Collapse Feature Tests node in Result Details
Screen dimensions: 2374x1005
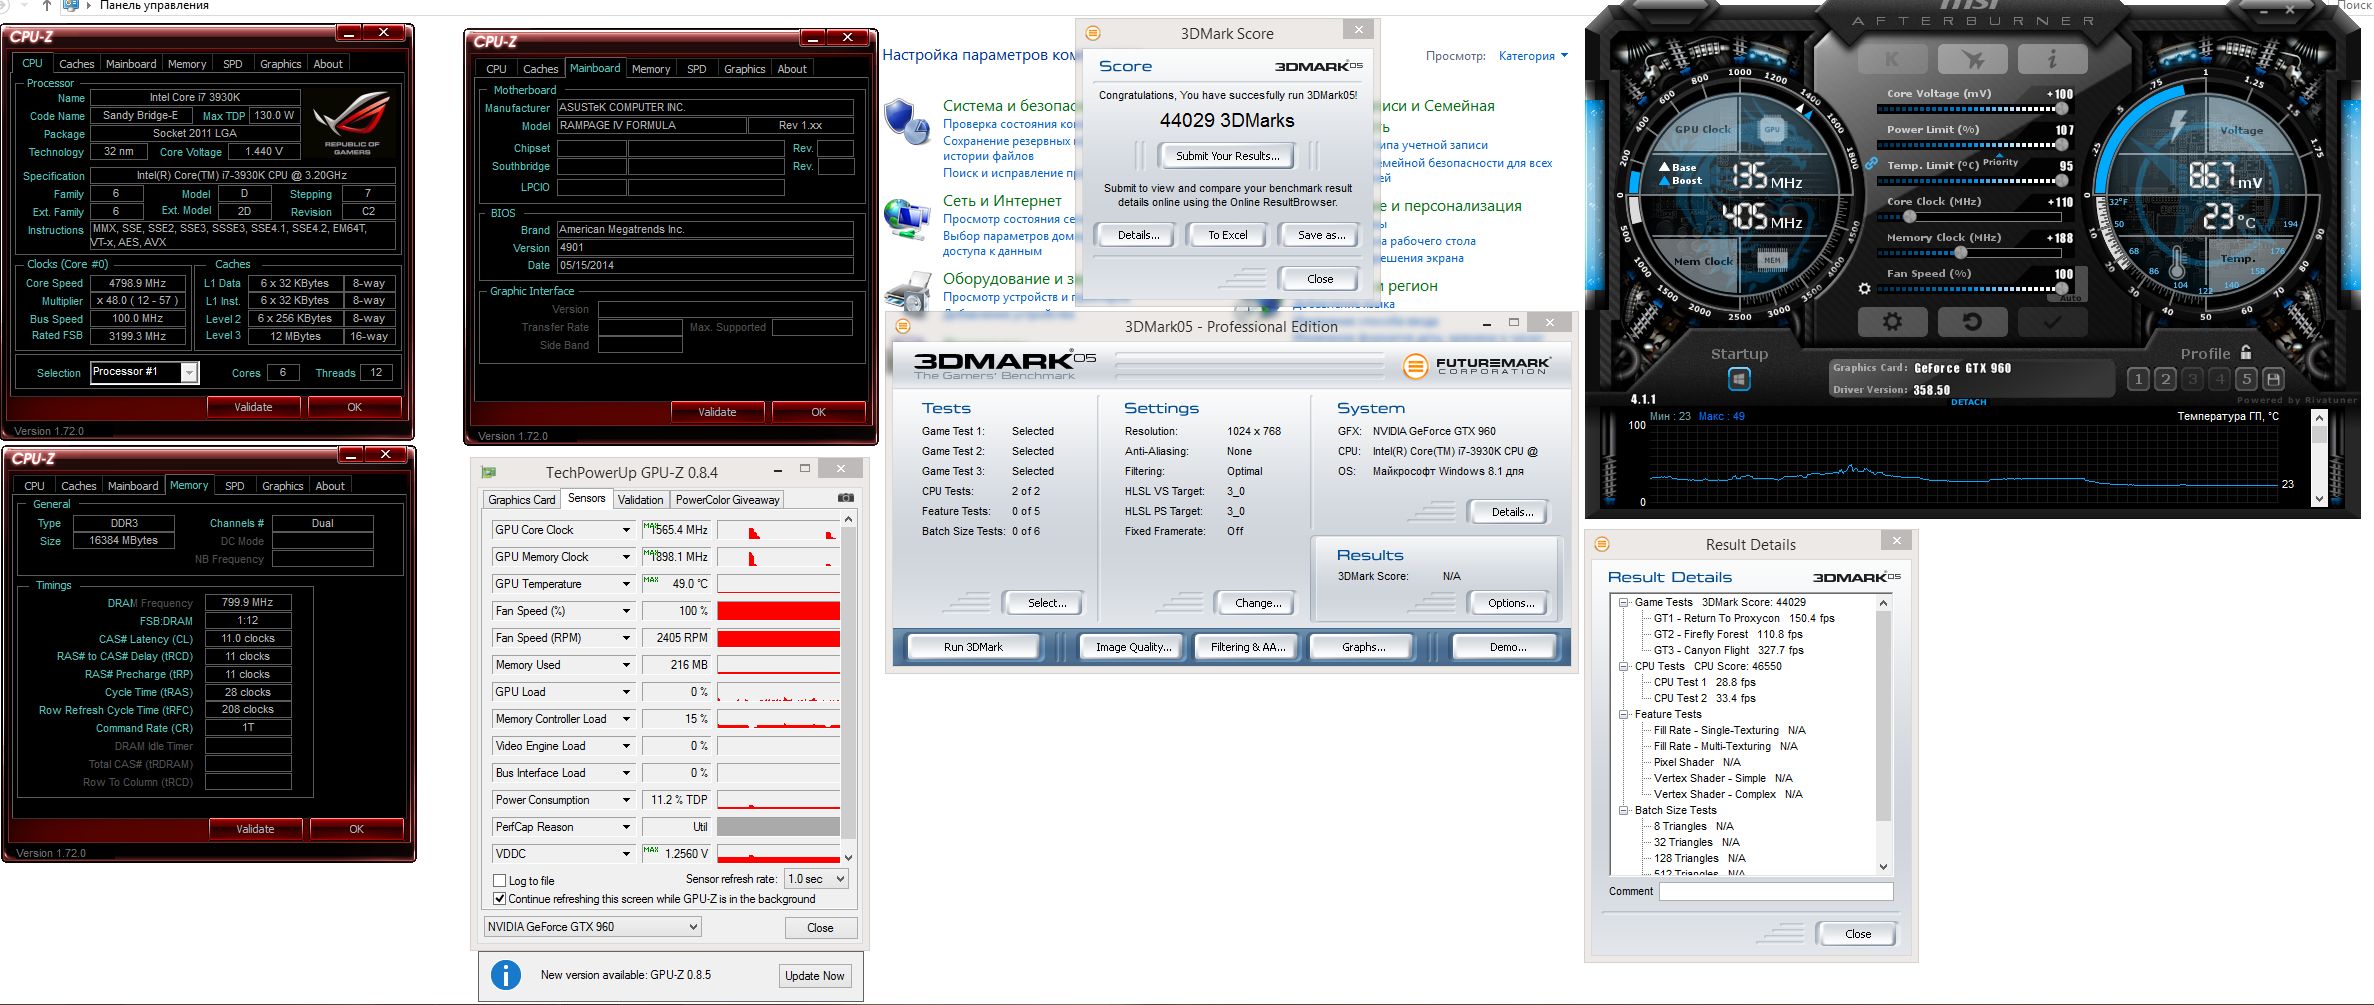pyautogui.click(x=1624, y=714)
